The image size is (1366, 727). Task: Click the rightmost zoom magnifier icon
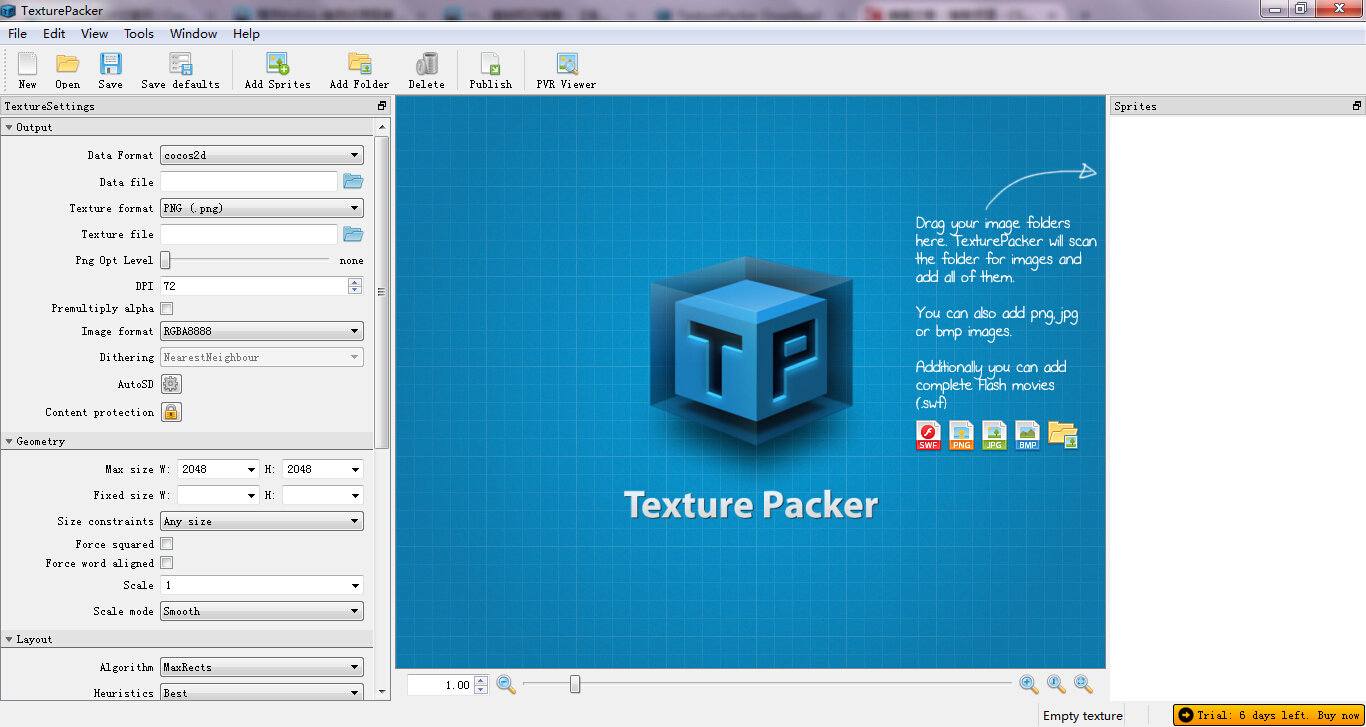(1083, 684)
